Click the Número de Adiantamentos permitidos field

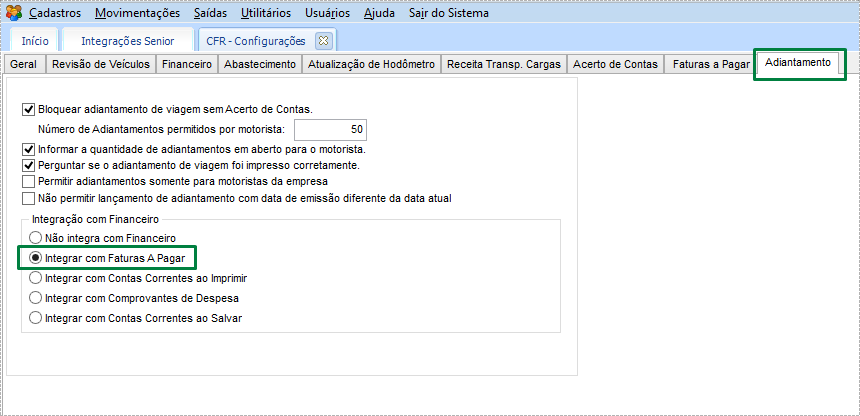point(330,130)
